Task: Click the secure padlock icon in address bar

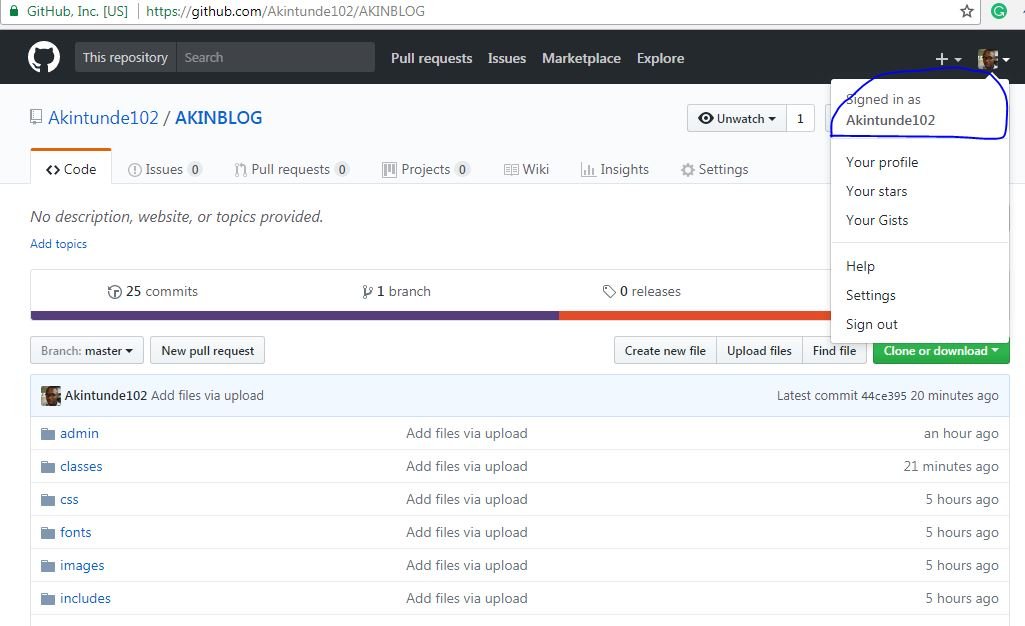Action: click(x=14, y=11)
